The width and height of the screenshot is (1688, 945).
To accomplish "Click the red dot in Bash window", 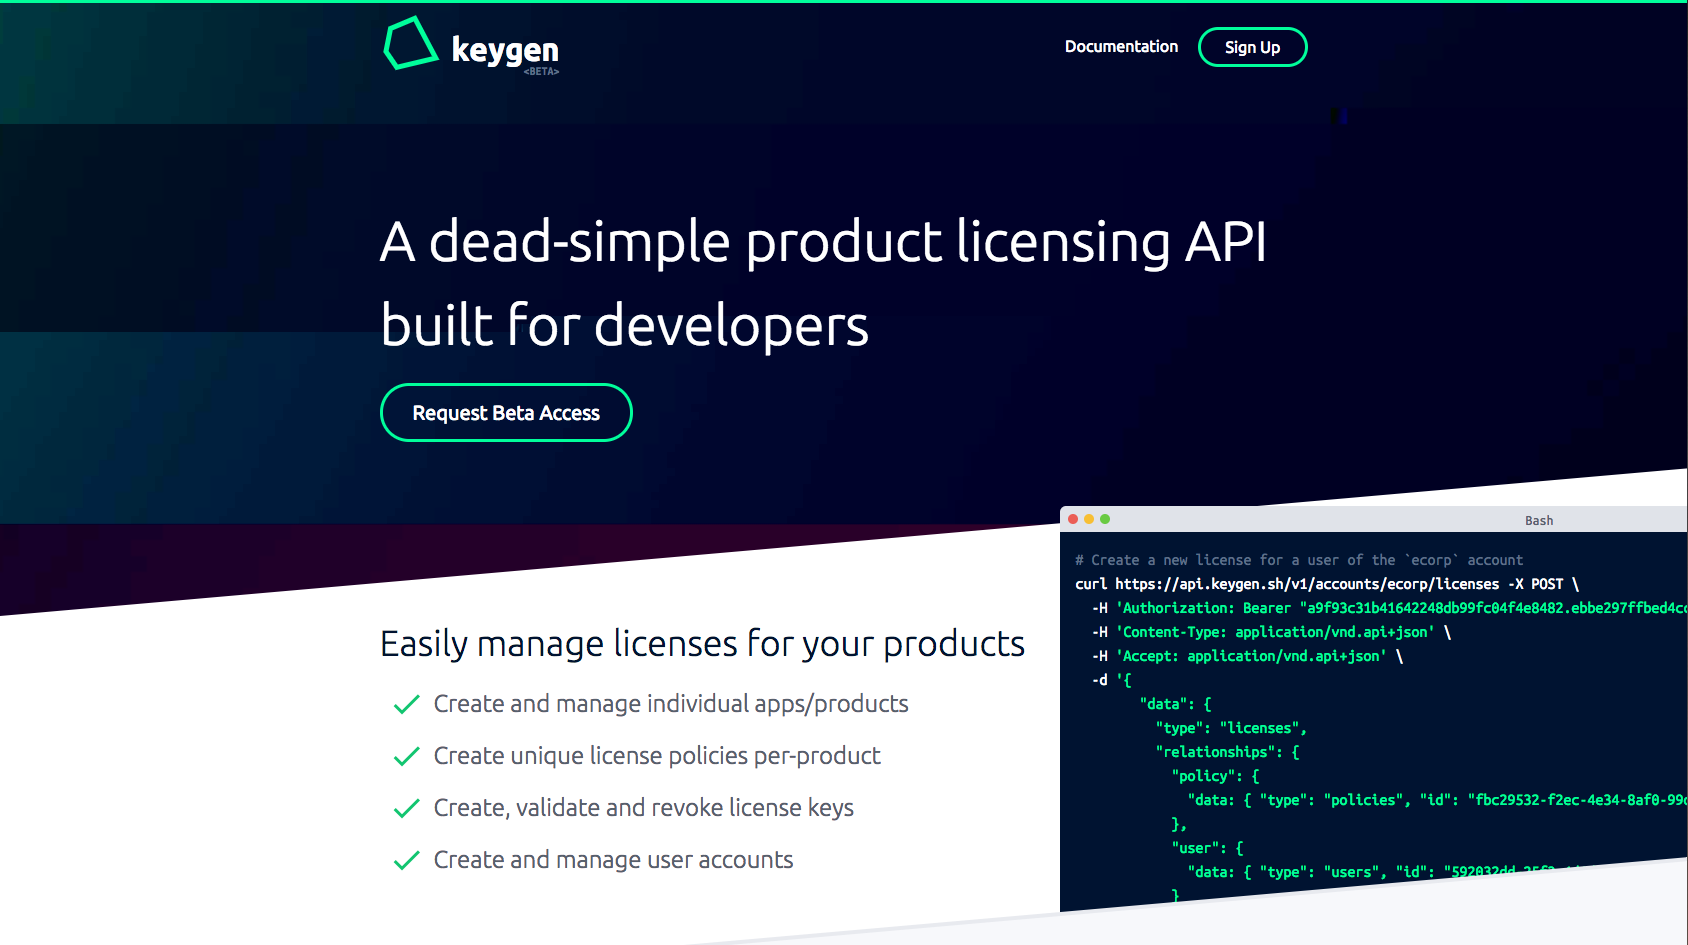I will tap(1073, 519).
